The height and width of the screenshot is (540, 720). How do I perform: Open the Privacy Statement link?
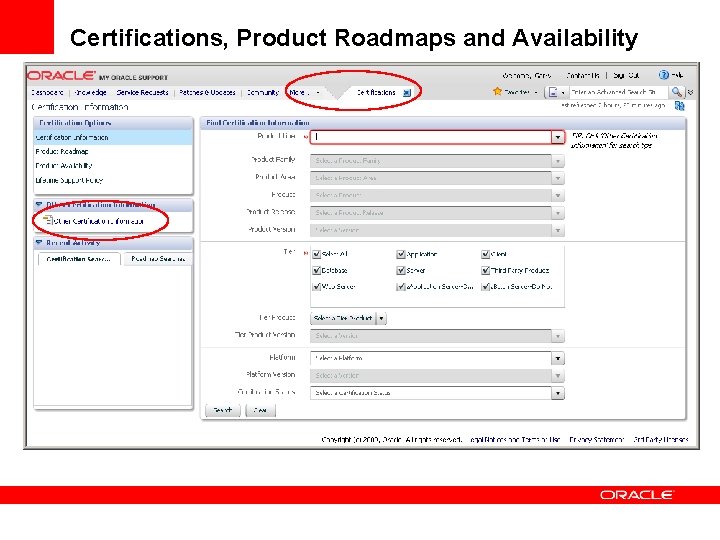tap(596, 439)
